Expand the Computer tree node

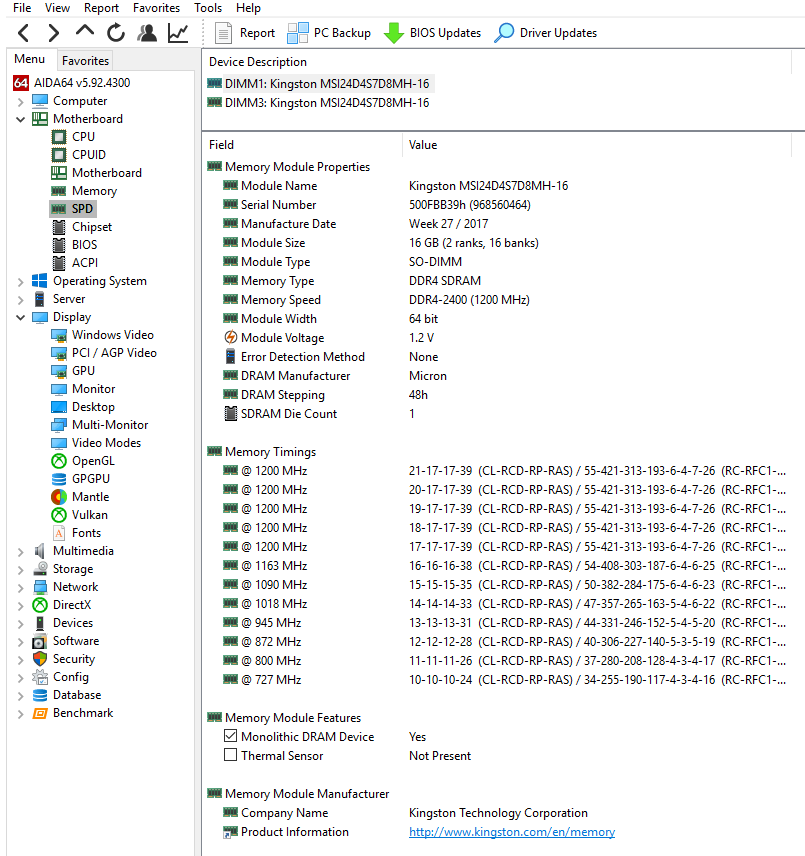click(x=21, y=102)
